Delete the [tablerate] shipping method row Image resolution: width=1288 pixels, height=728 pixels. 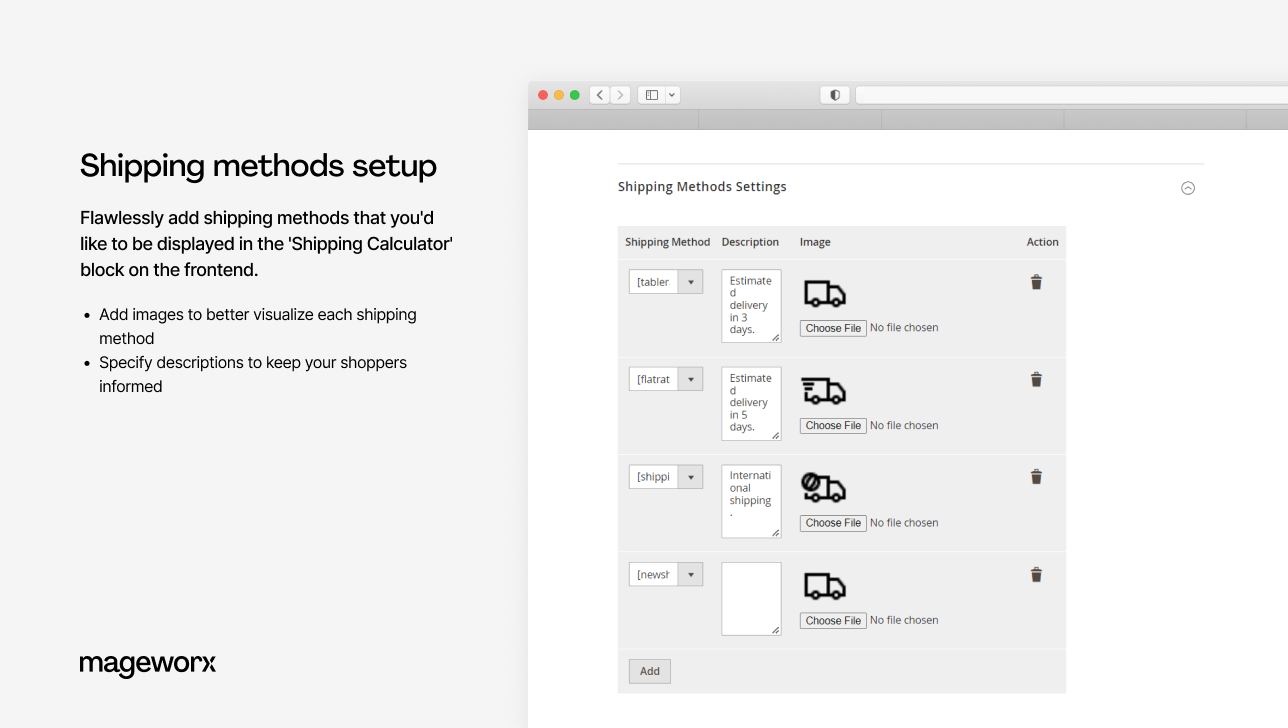[1036, 282]
